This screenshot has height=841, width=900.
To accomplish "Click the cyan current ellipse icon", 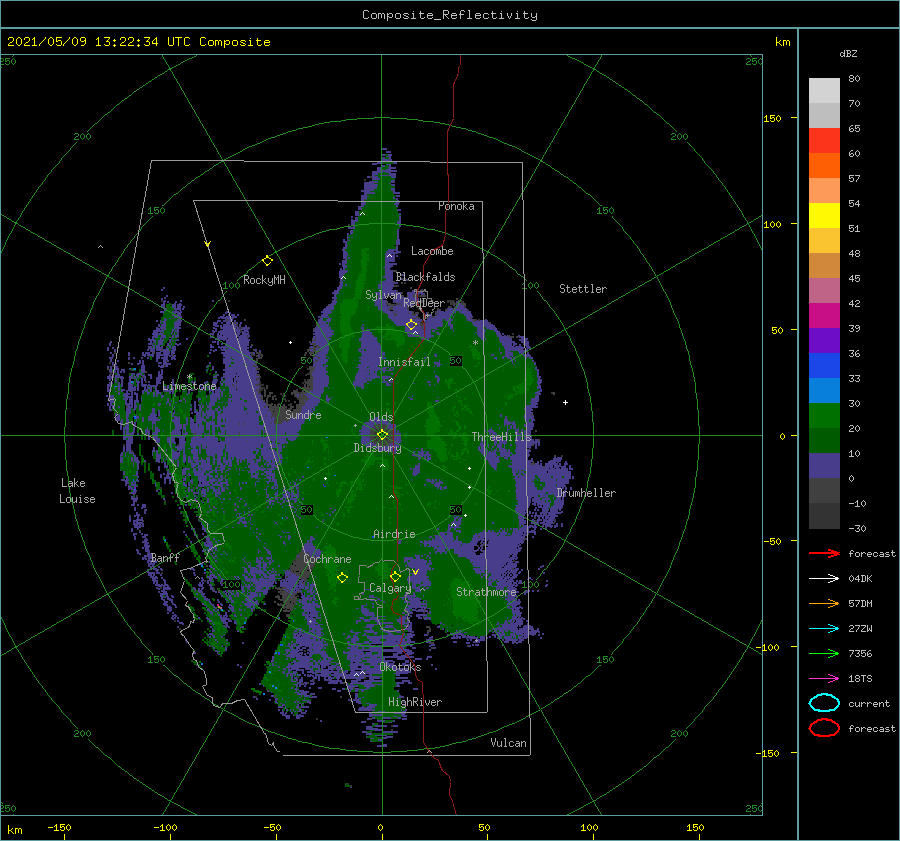I will click(824, 703).
